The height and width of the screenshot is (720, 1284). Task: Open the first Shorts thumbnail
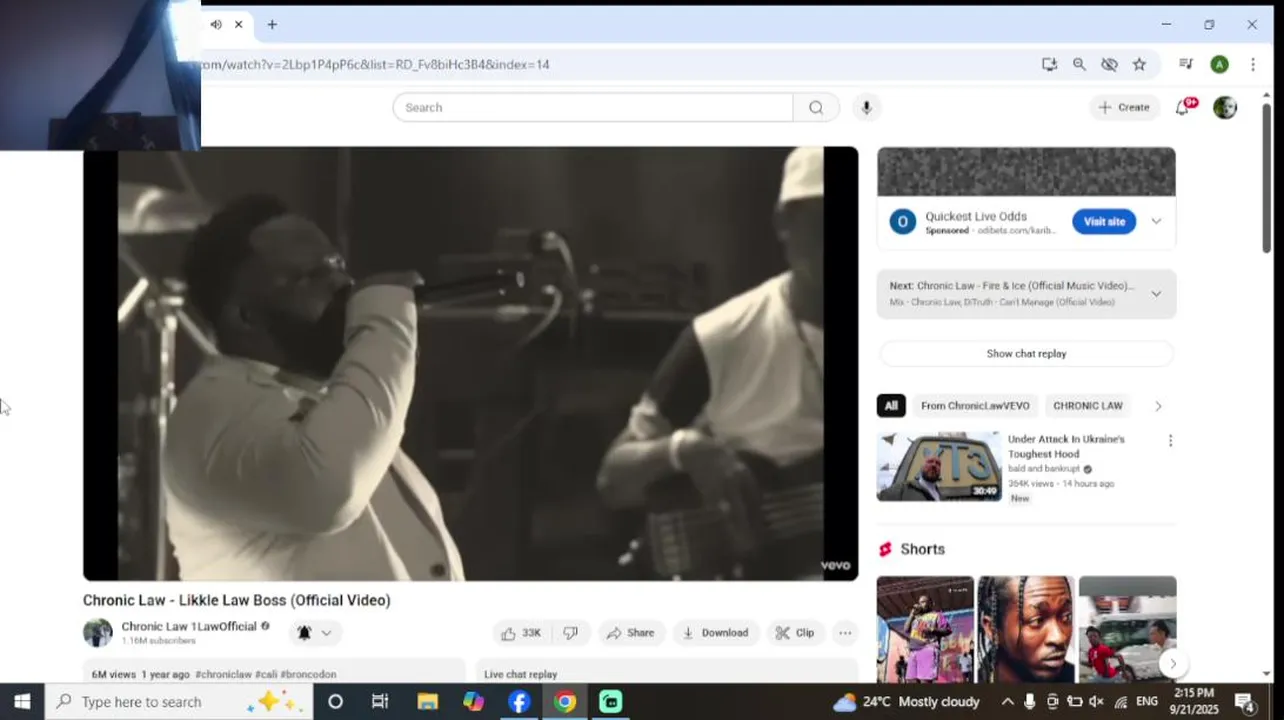925,629
